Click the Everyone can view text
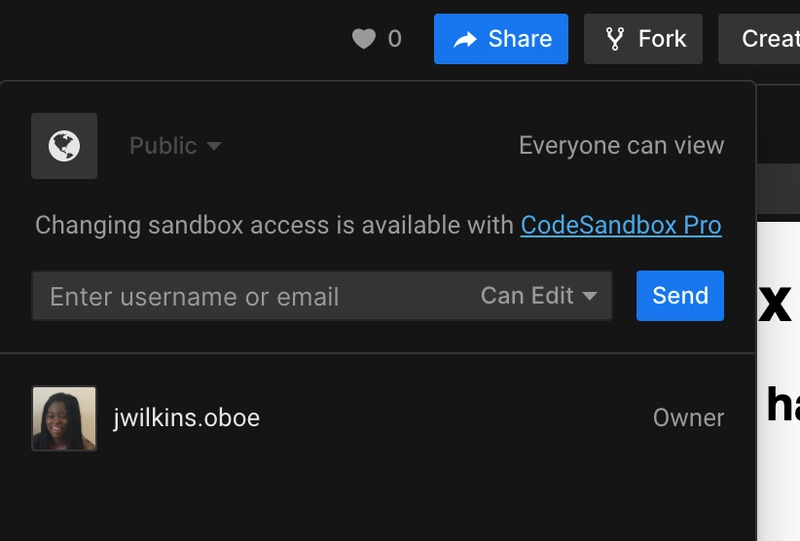 (621, 146)
